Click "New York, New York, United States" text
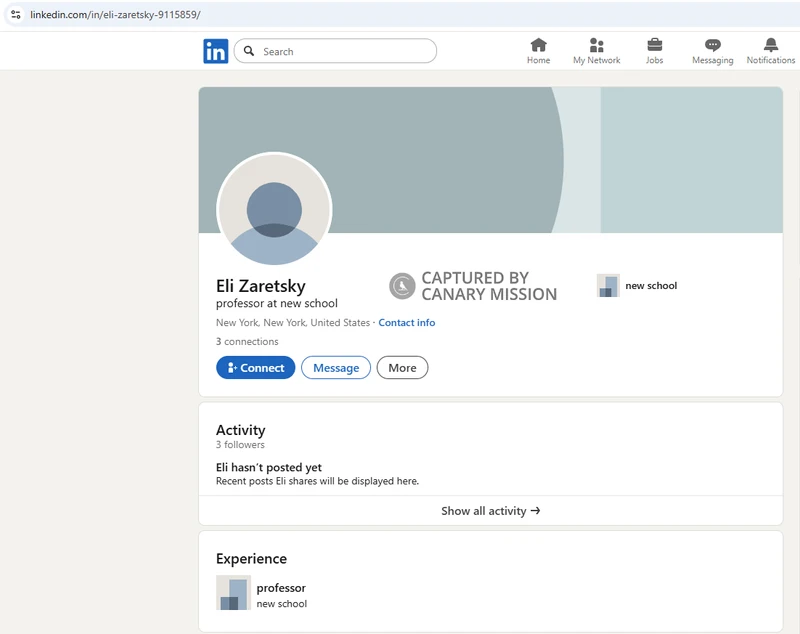 coord(292,323)
